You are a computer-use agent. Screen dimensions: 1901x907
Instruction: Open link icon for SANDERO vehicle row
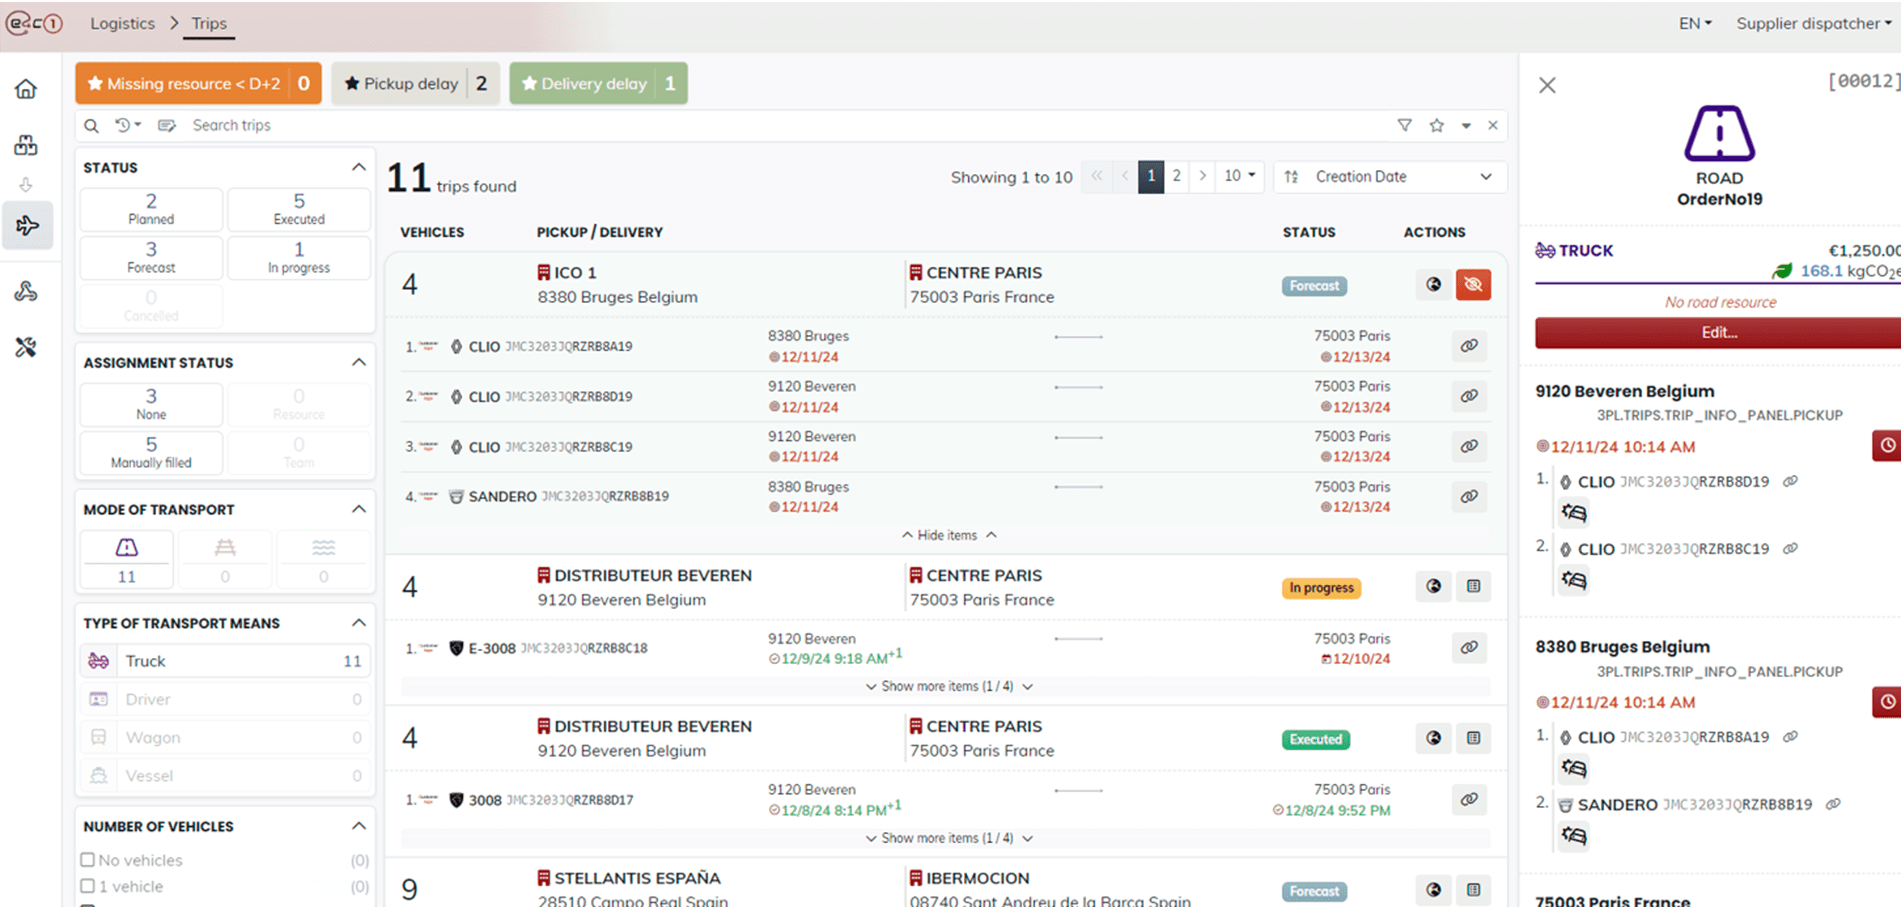1468,497
